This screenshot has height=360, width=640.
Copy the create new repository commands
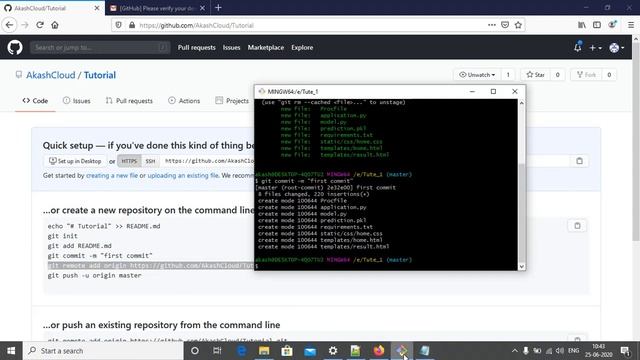coord(577,226)
